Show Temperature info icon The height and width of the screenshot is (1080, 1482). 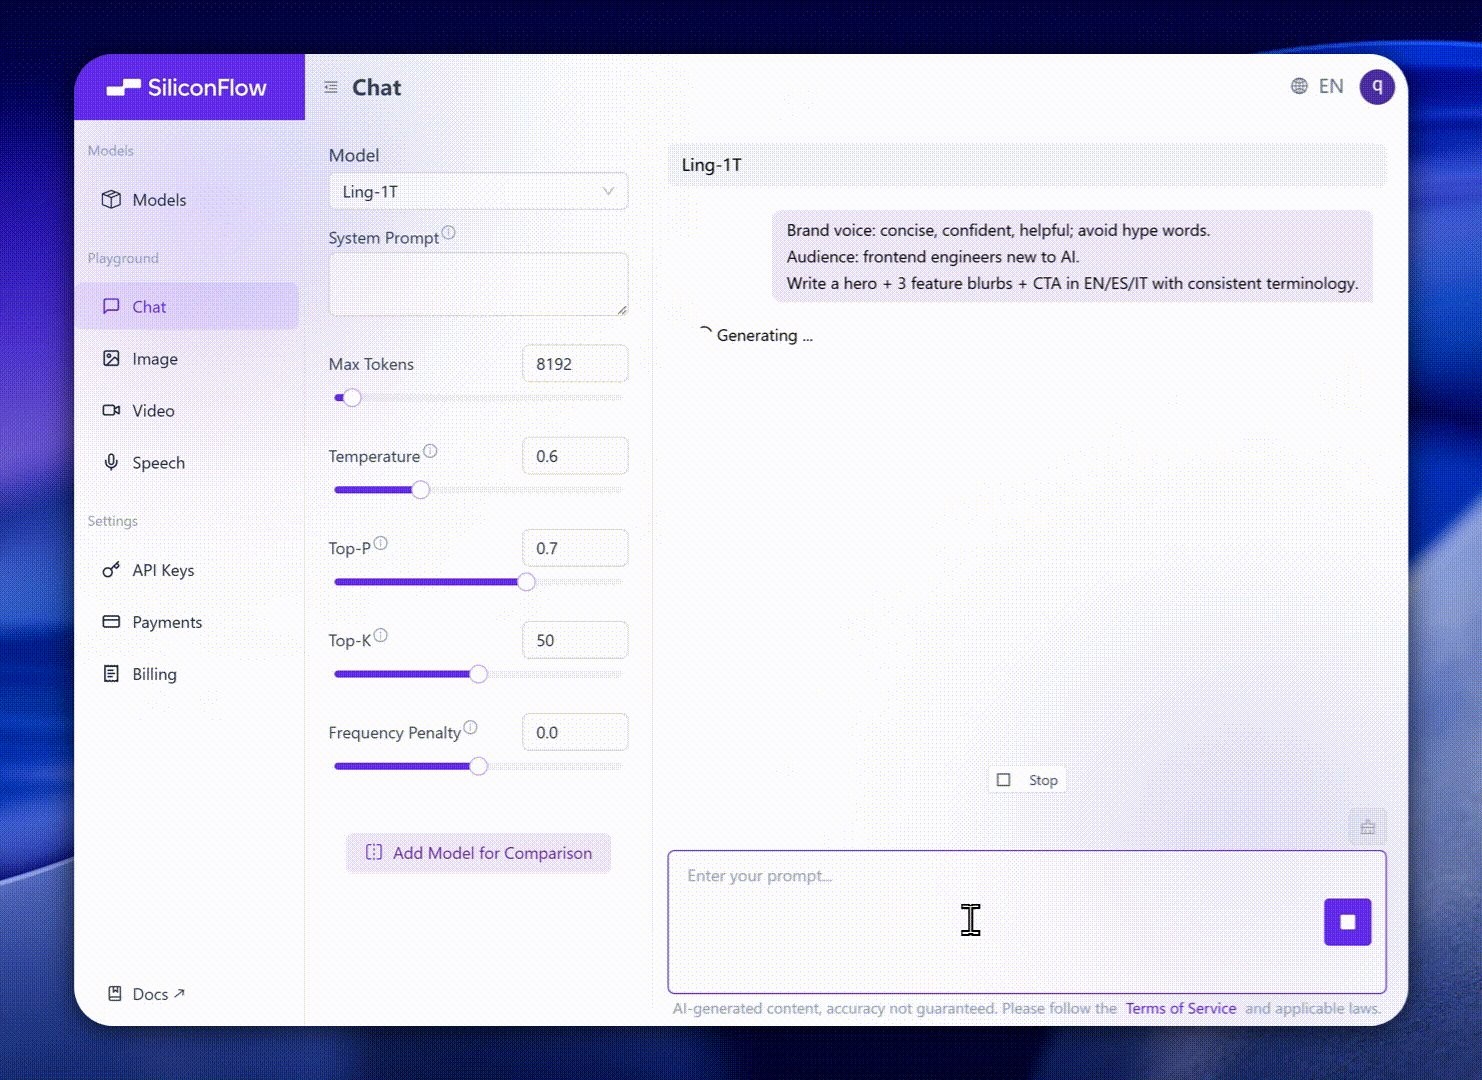coord(430,451)
